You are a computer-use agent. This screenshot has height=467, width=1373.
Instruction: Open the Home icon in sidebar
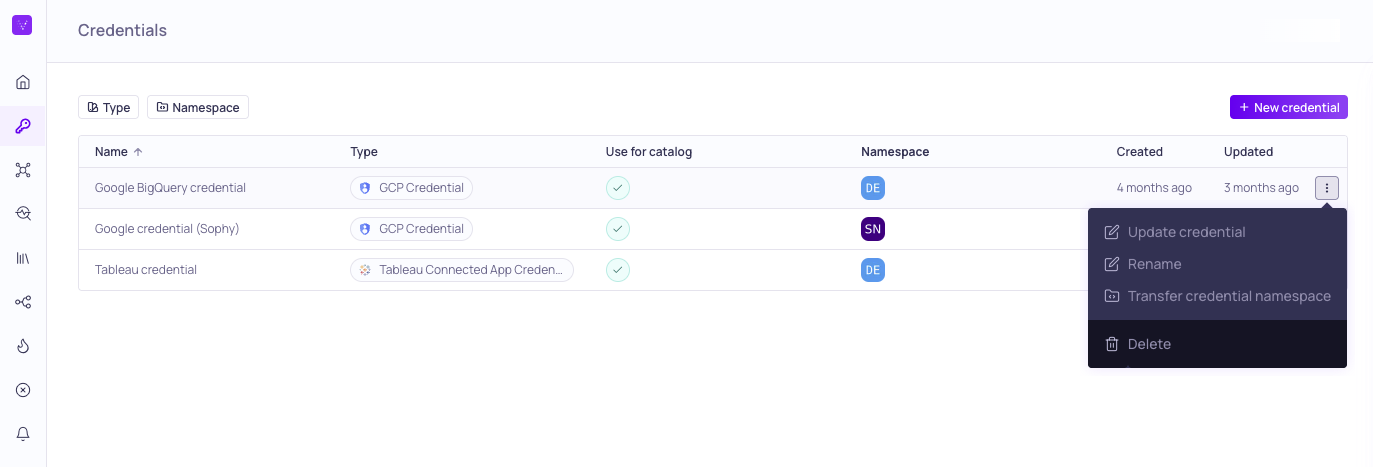point(23,82)
